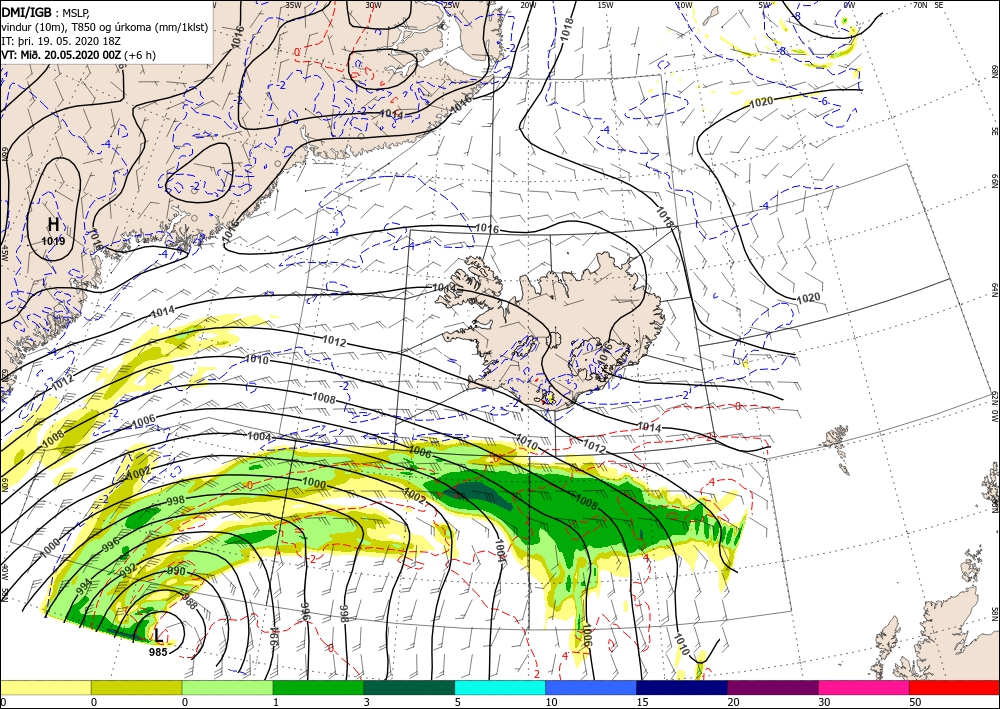Click the legend value 20
Viewport: 1000px width, 709px height.
(732, 703)
